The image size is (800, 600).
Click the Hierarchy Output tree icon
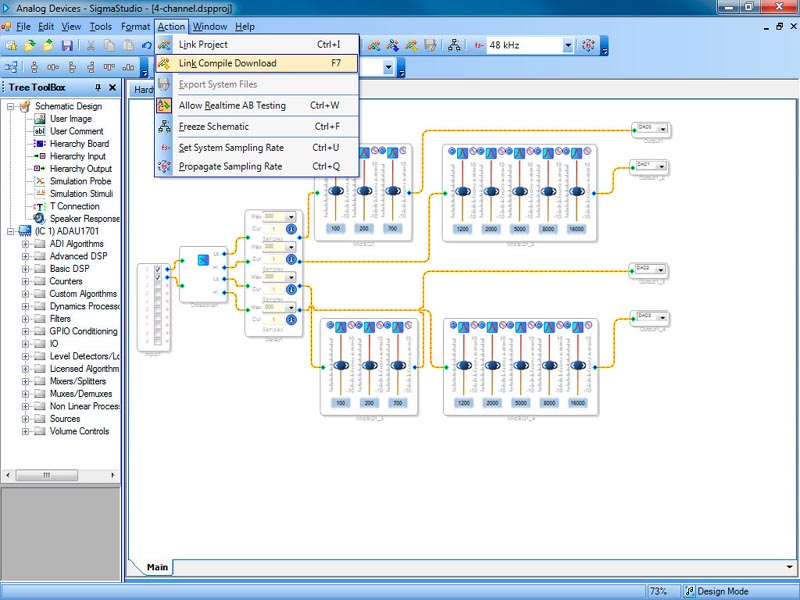tap(39, 169)
